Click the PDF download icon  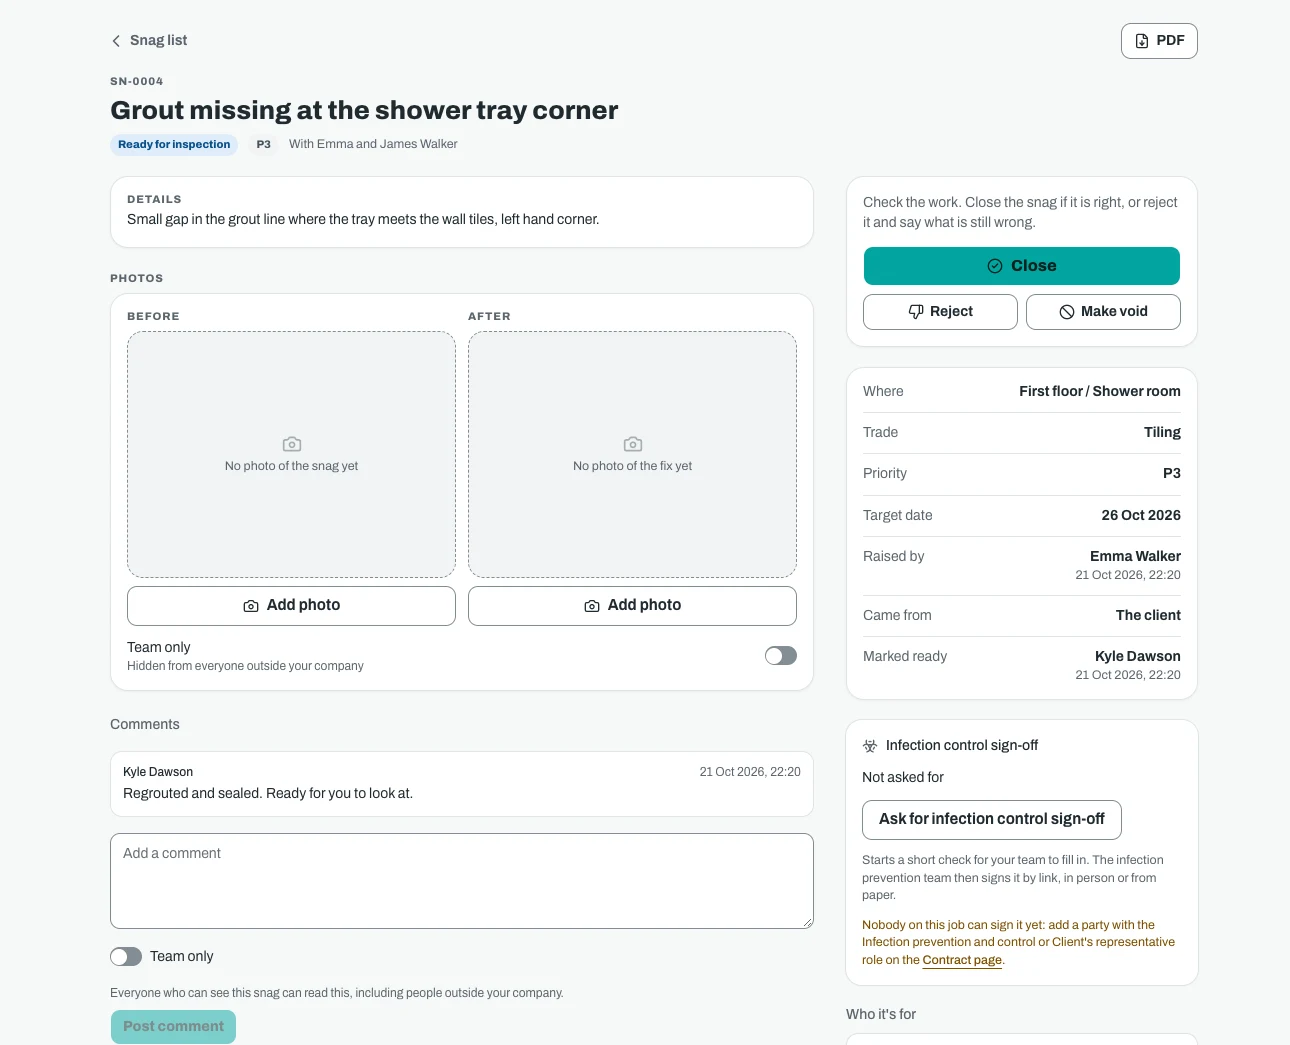tap(1142, 41)
